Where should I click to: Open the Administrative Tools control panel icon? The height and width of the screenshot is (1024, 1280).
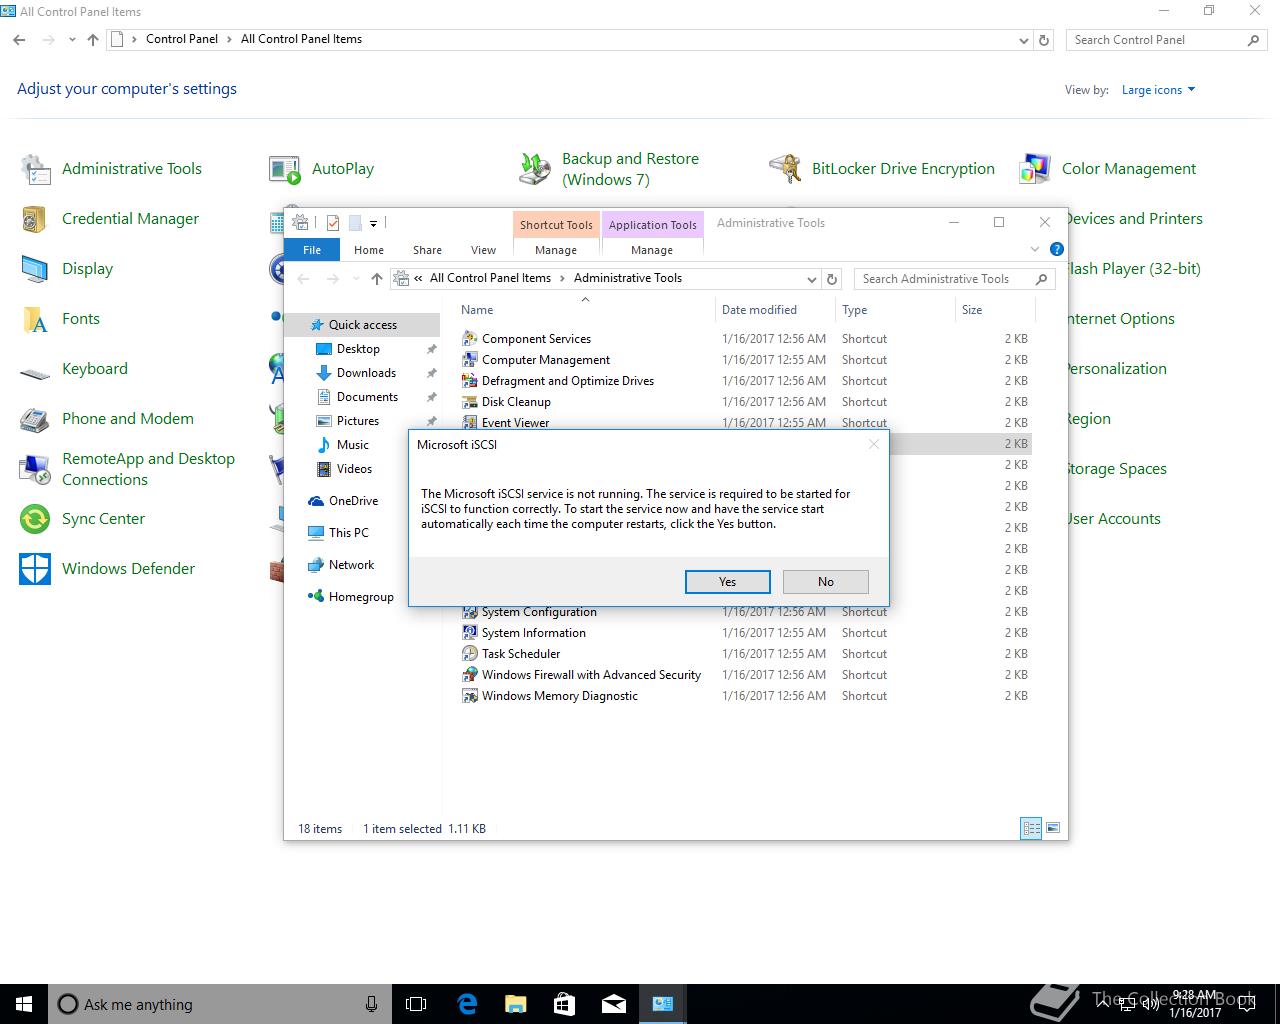[36, 169]
